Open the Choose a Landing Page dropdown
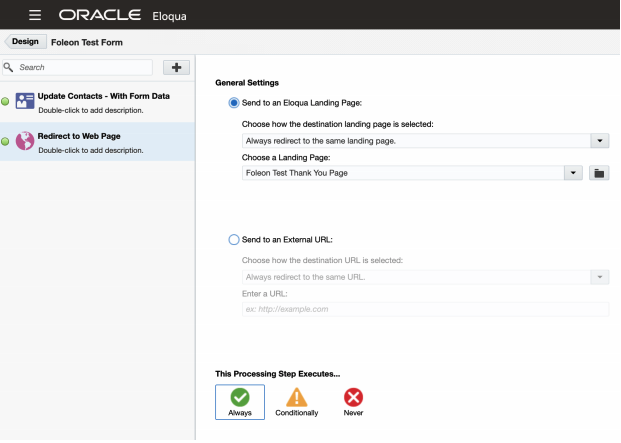The width and height of the screenshot is (621, 443). (573, 173)
